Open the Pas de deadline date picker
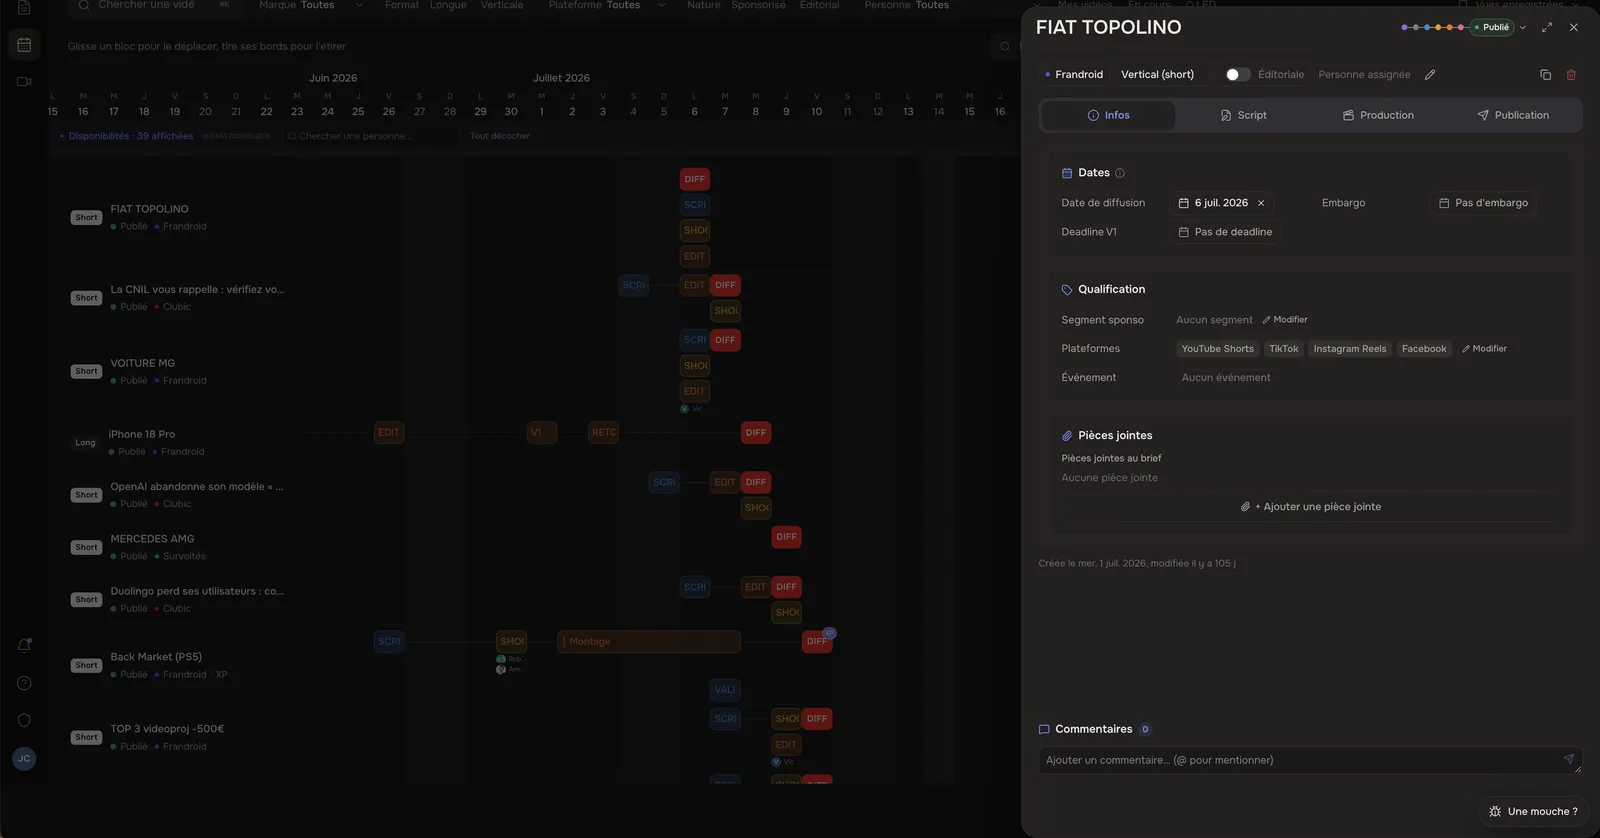1600x838 pixels. (1226, 232)
